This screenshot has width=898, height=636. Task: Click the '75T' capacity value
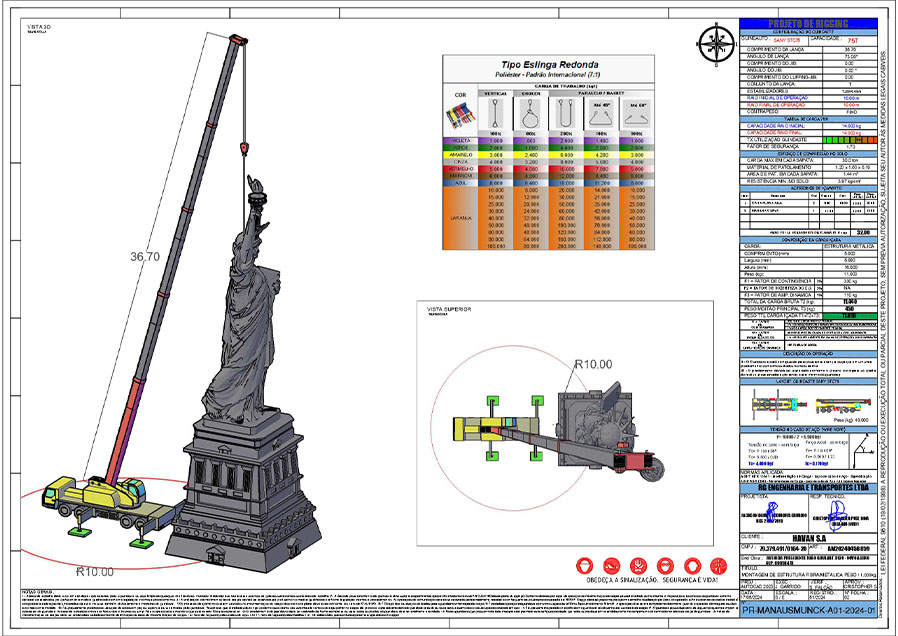point(853,41)
